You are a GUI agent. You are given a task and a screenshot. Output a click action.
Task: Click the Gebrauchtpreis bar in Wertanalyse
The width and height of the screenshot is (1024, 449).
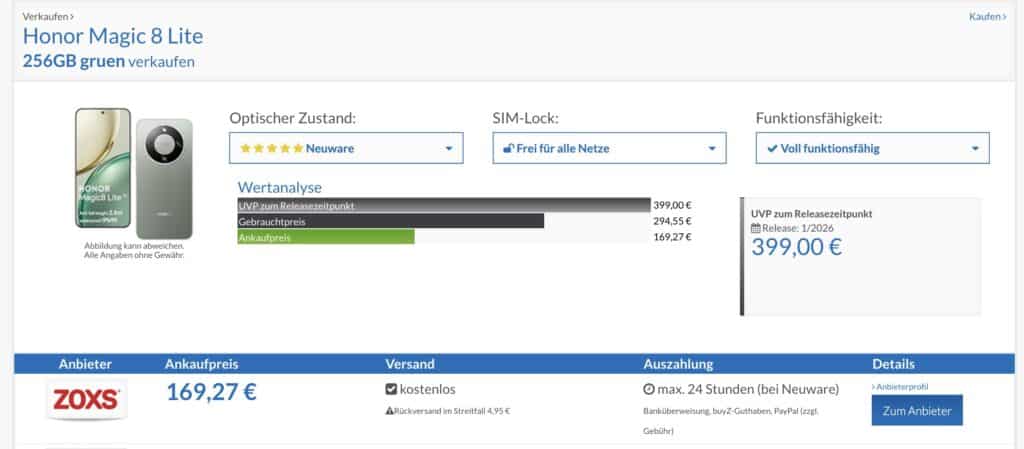point(391,221)
